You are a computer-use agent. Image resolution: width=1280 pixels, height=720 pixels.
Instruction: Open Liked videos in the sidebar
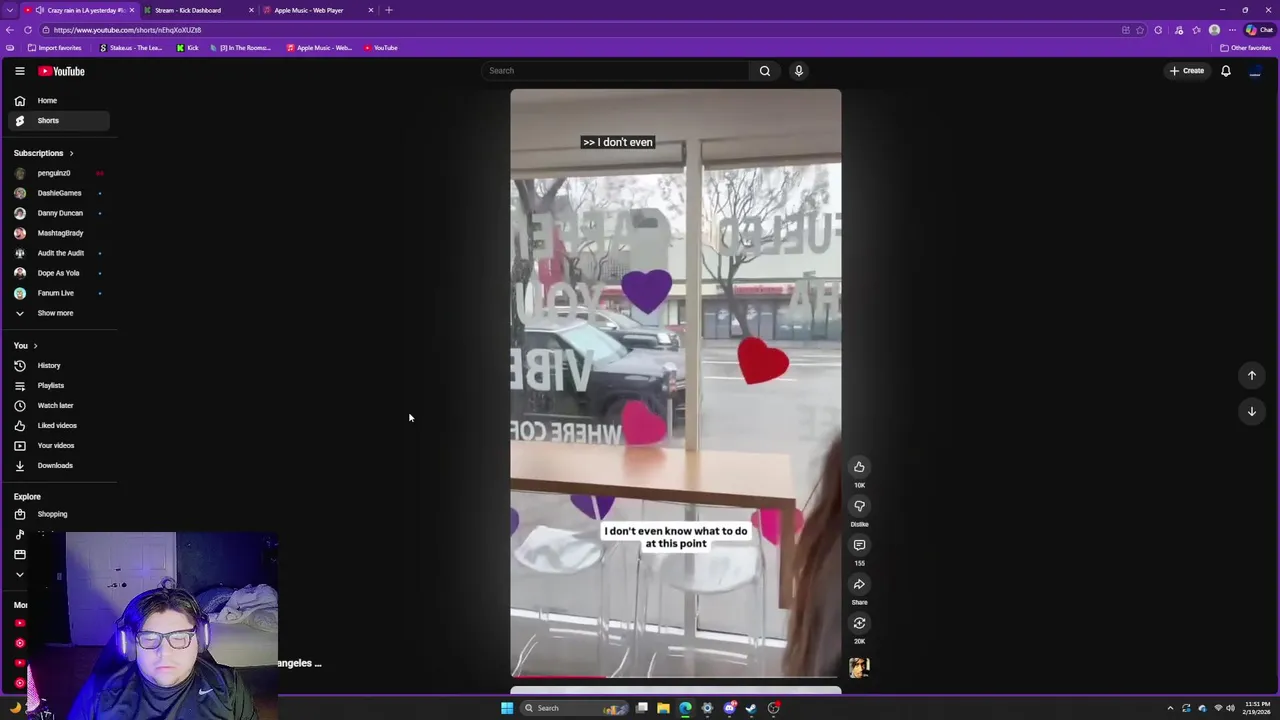coord(58,426)
